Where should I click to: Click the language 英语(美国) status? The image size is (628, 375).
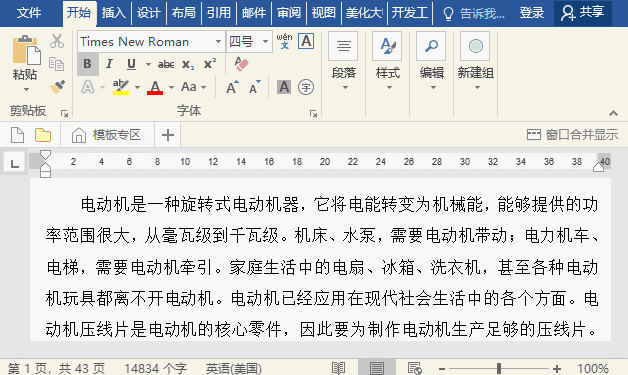coord(233,368)
